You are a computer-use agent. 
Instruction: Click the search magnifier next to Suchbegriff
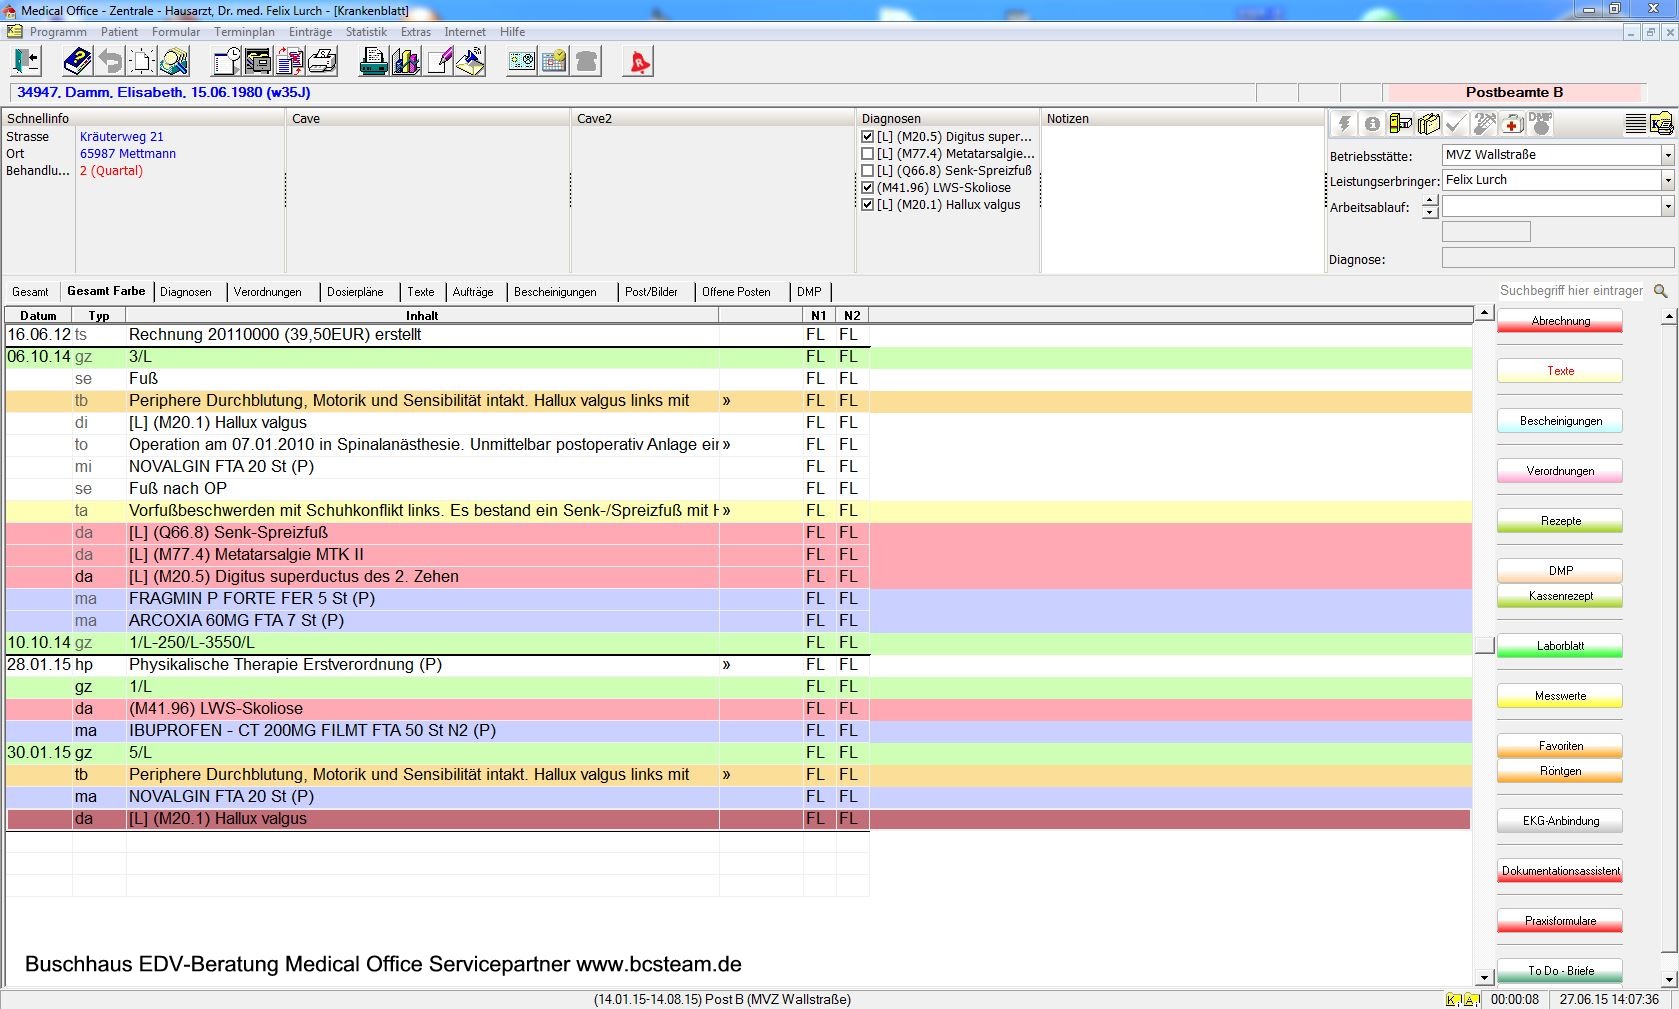click(1661, 291)
